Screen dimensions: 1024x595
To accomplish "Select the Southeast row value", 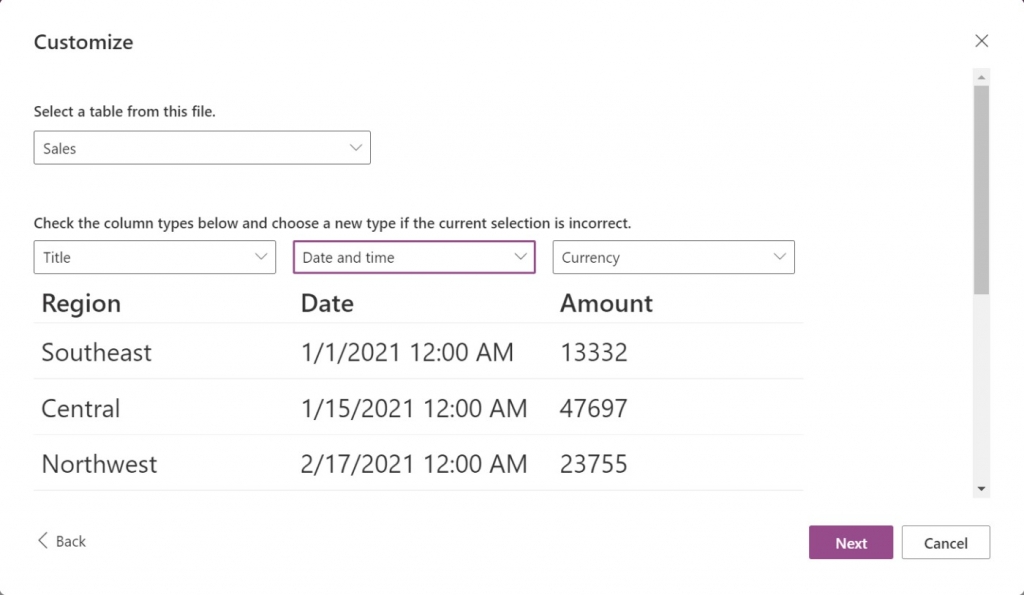I will click(x=96, y=352).
